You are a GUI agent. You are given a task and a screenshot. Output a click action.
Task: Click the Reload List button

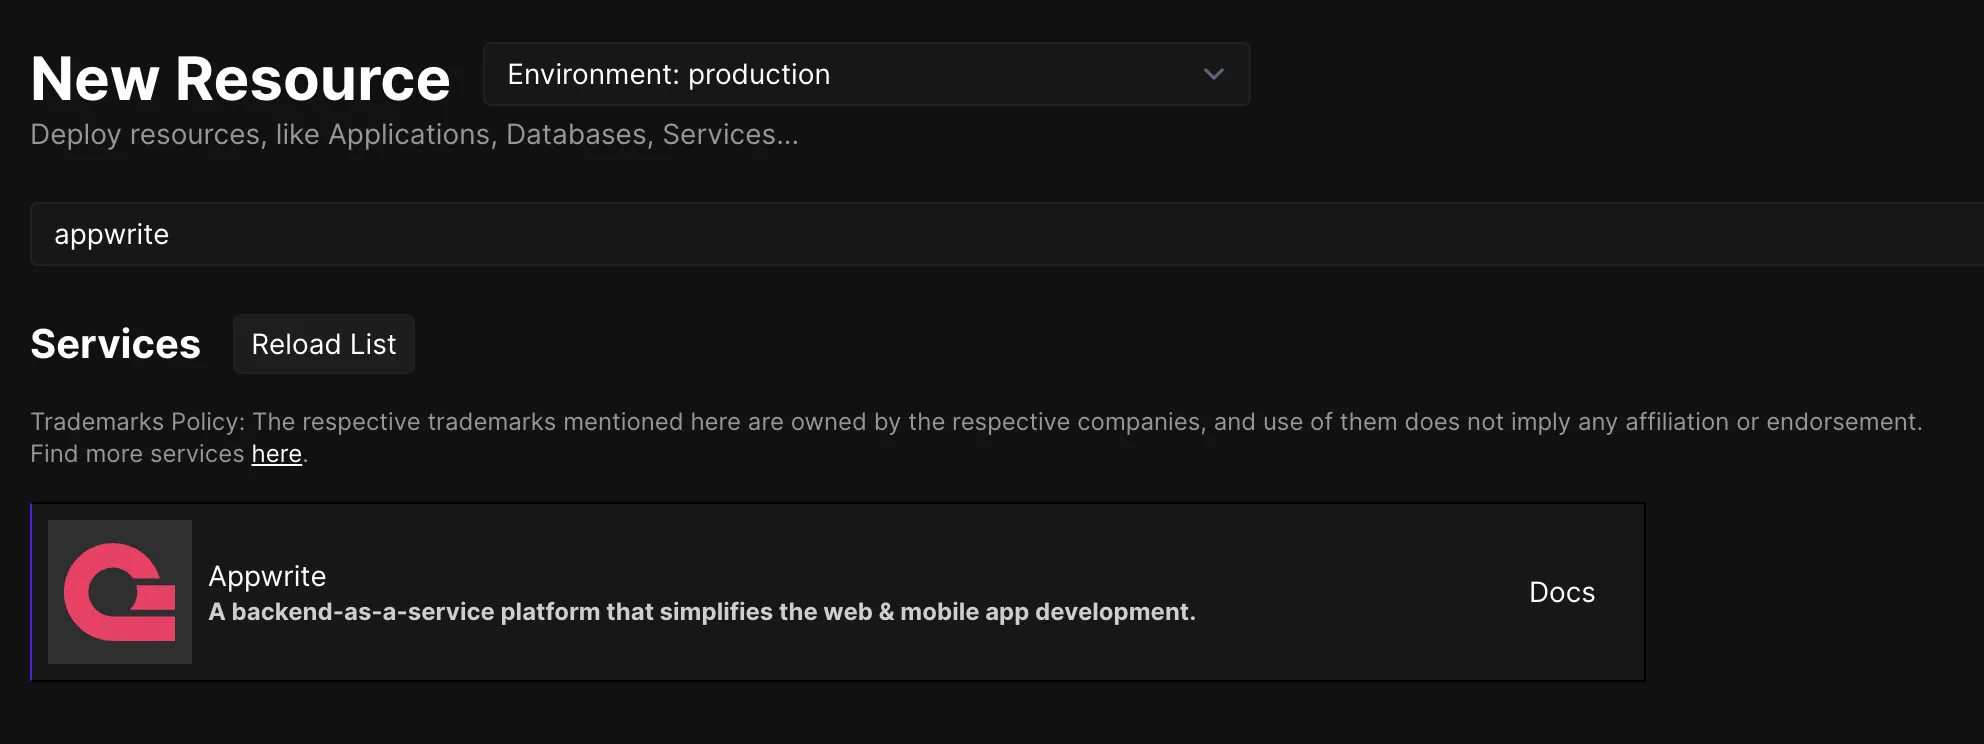[x=324, y=344]
